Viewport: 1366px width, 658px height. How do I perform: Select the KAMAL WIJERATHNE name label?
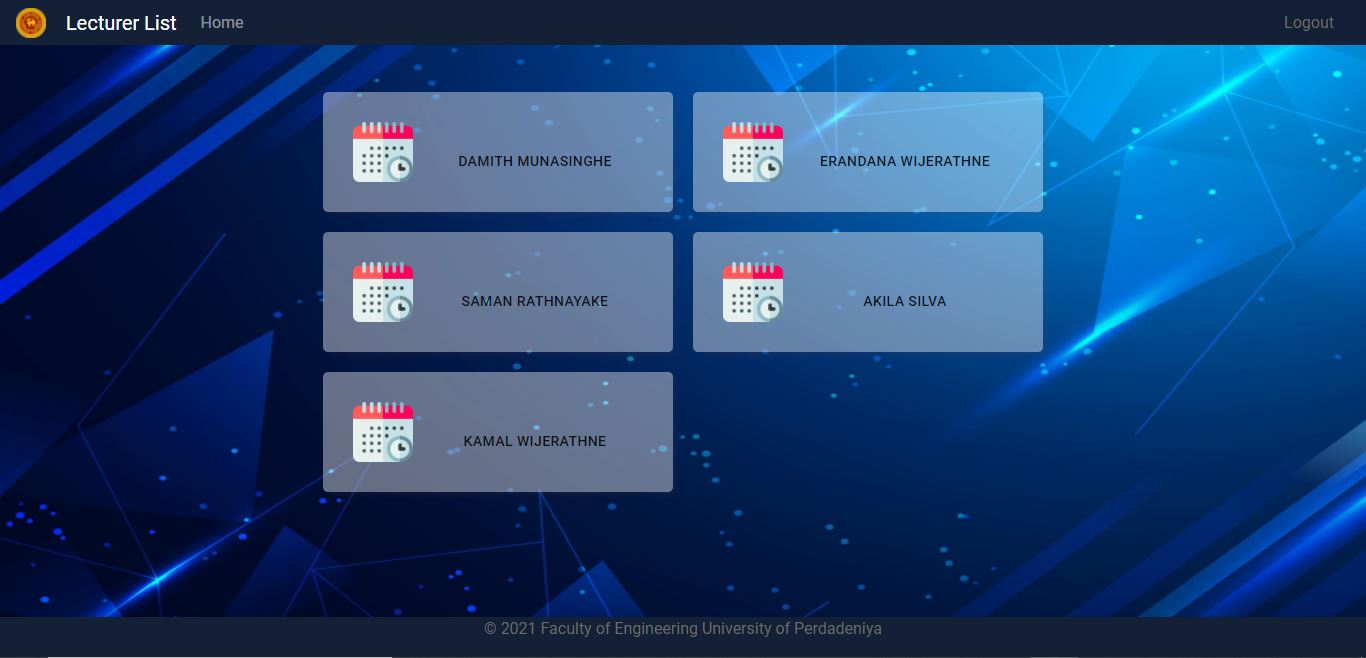tap(535, 441)
